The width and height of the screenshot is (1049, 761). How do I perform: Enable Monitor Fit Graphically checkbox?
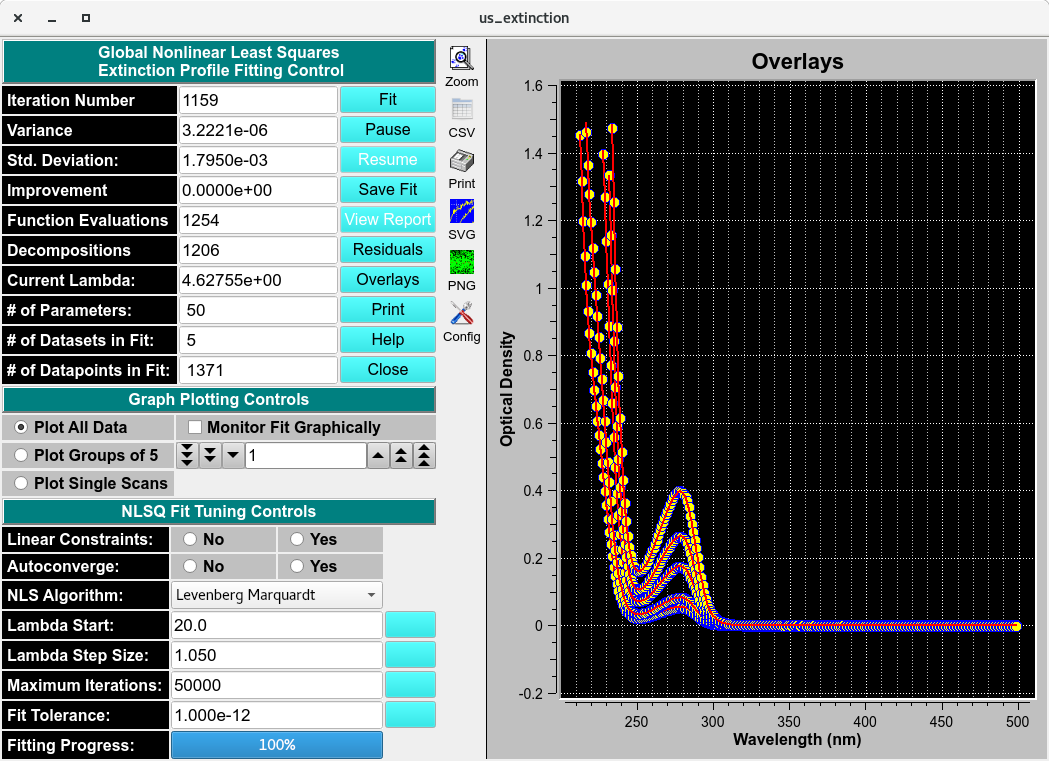pos(195,427)
